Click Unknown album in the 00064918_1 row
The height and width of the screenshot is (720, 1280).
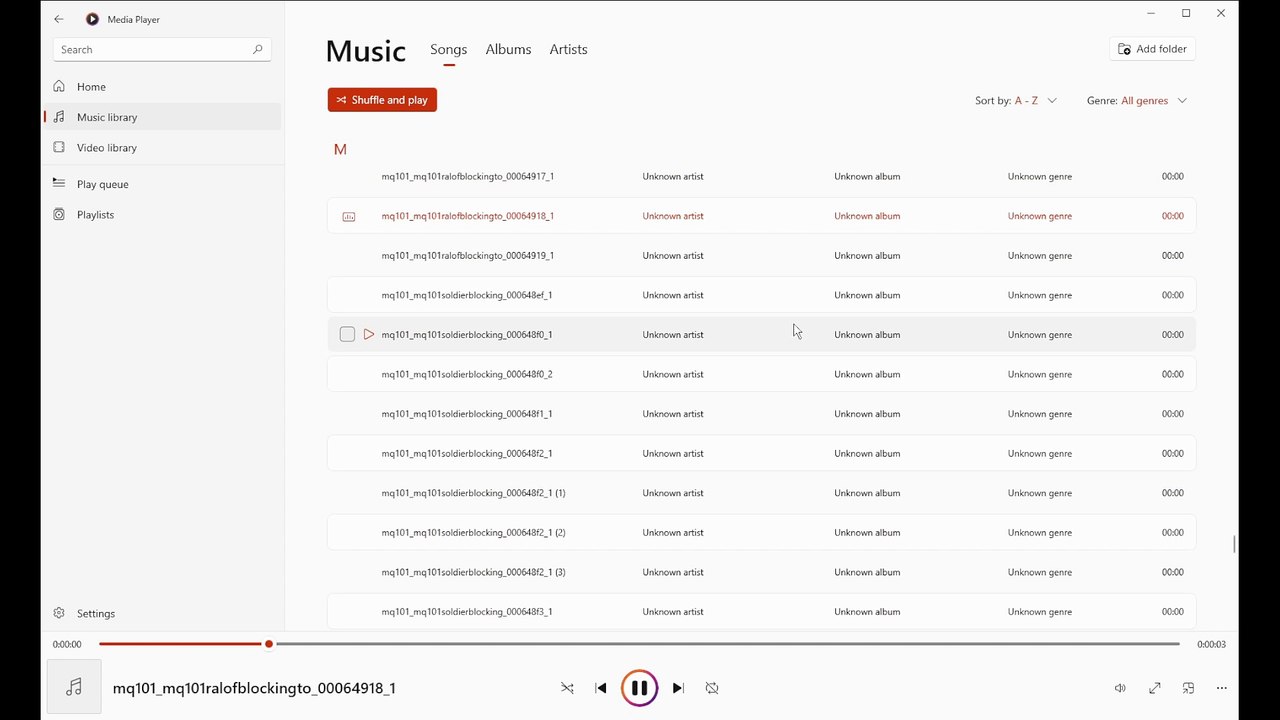(x=867, y=216)
